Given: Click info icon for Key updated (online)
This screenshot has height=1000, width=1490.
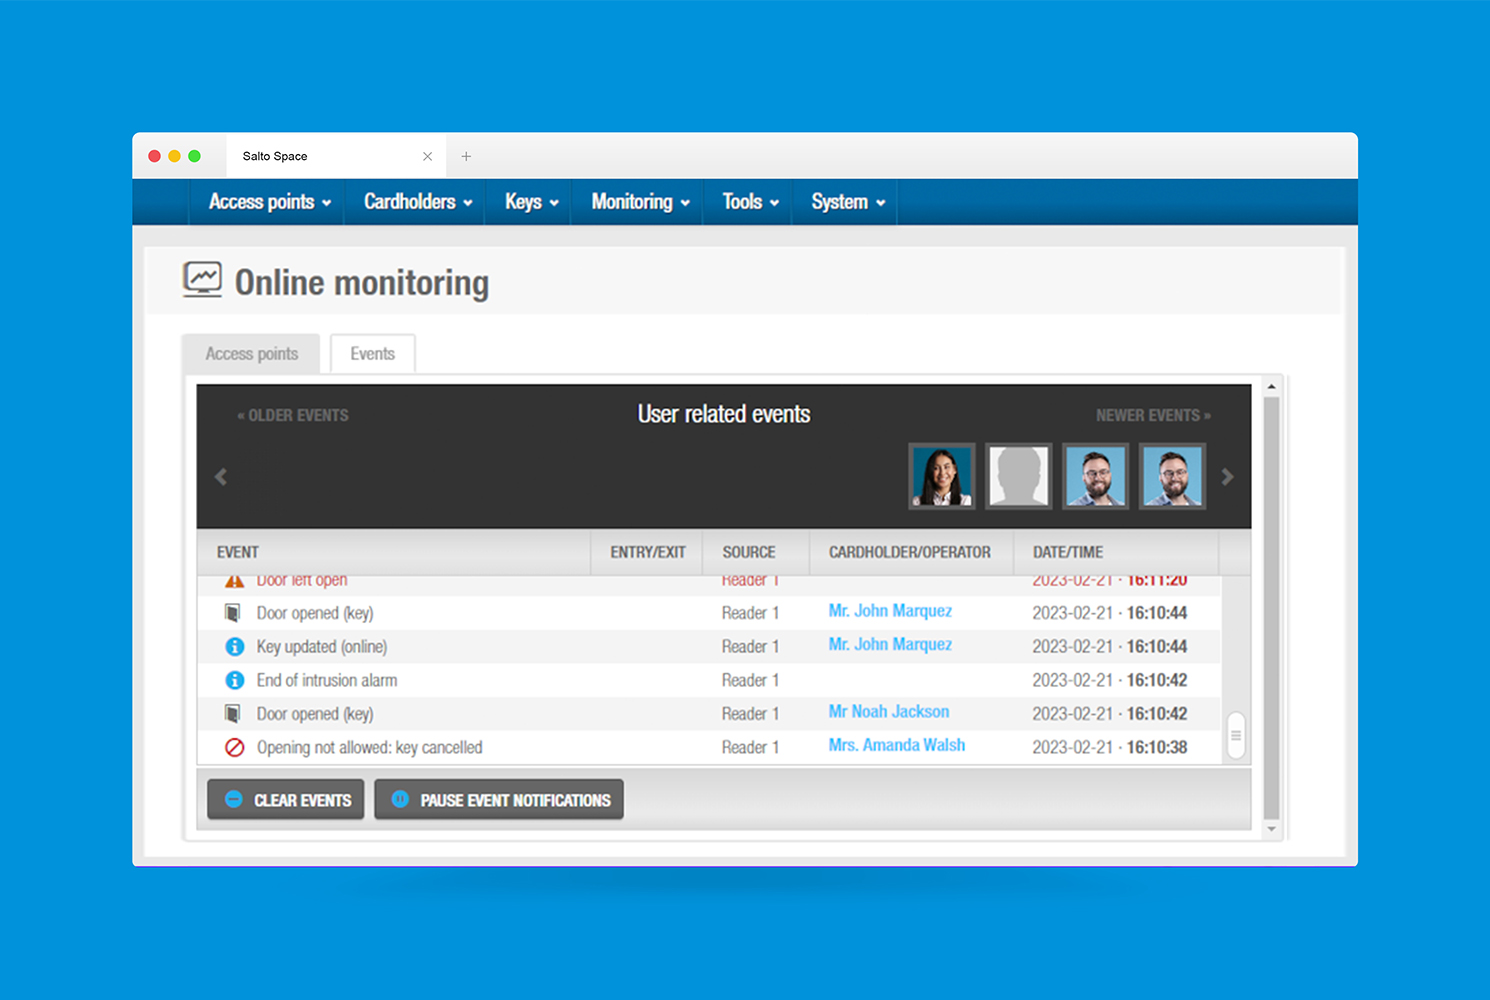Looking at the screenshot, I should (x=234, y=647).
